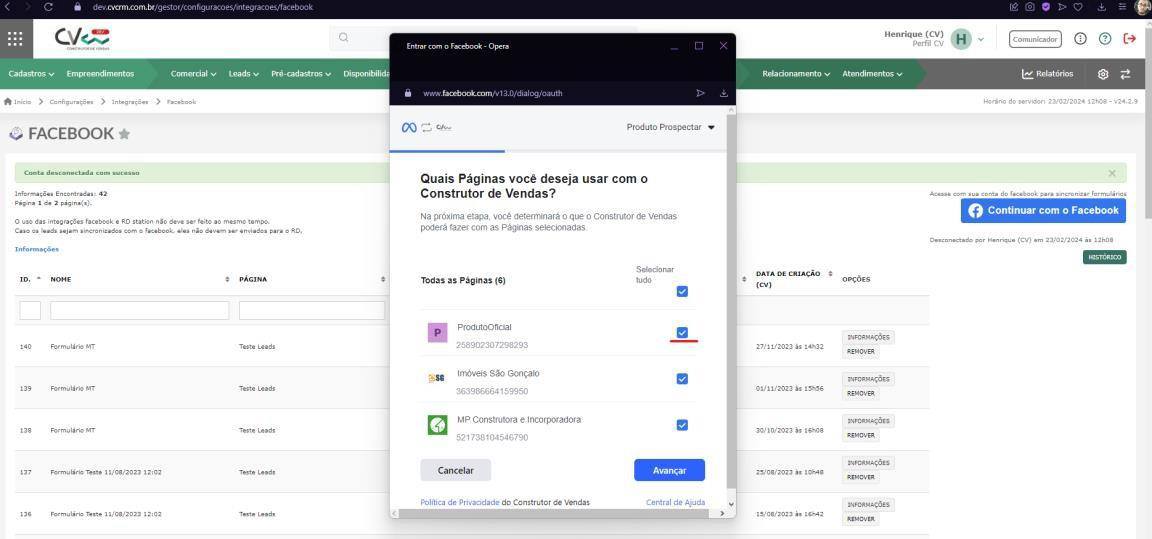
Task: Click the Informações link above the table
Action: pyautogui.click(x=37, y=249)
